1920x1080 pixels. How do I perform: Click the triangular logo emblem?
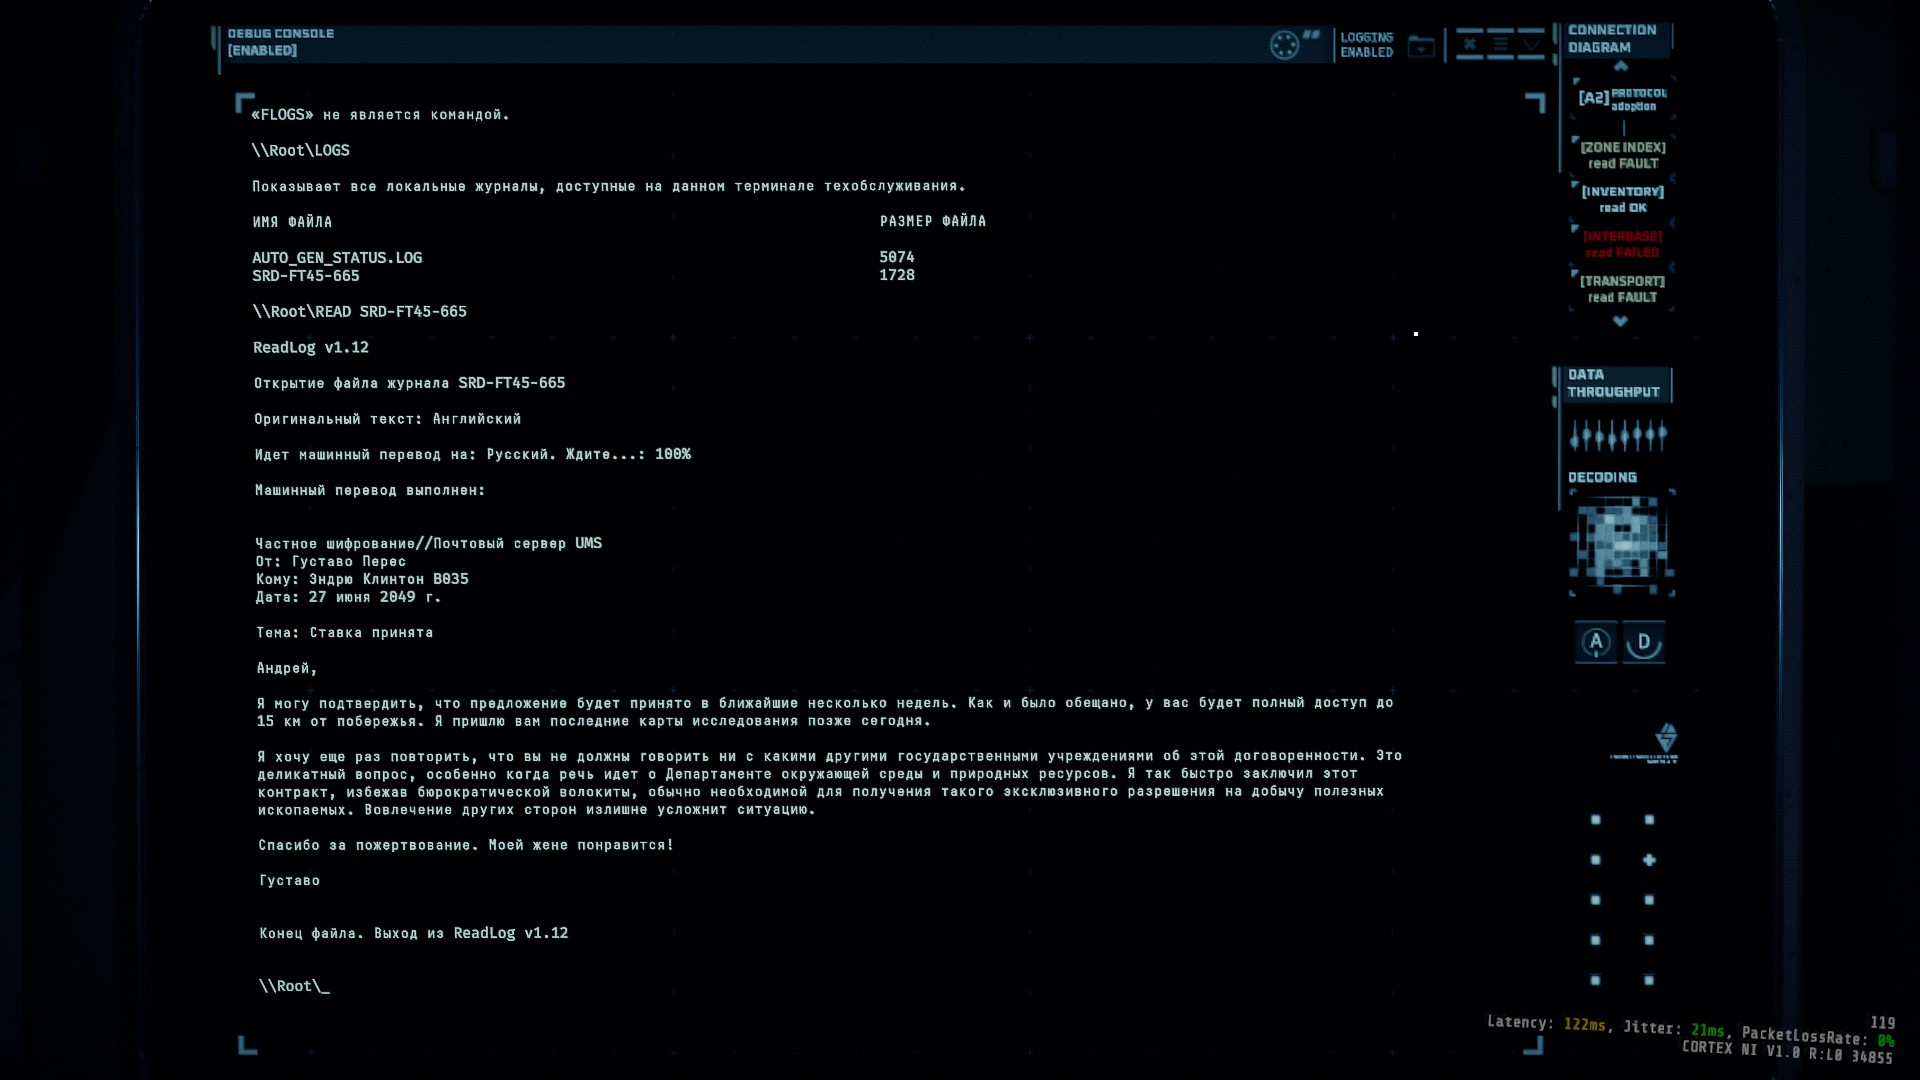click(x=1666, y=738)
